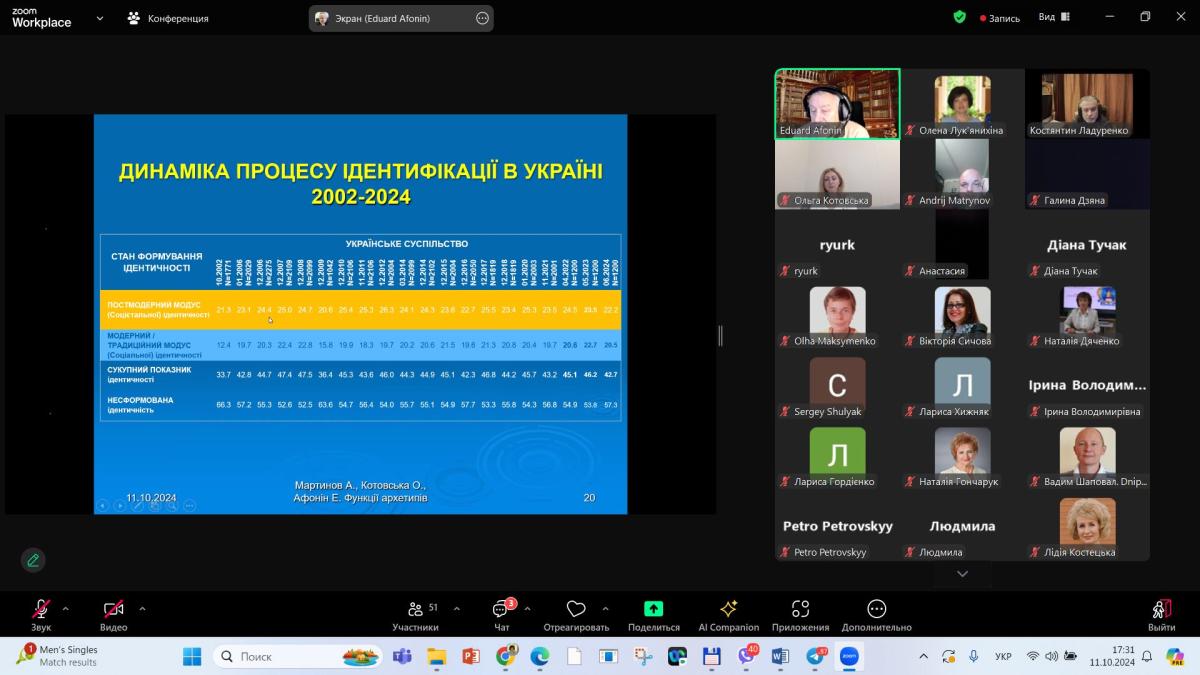Open screen share options for Экран (Eduard Afonin)

(483, 18)
